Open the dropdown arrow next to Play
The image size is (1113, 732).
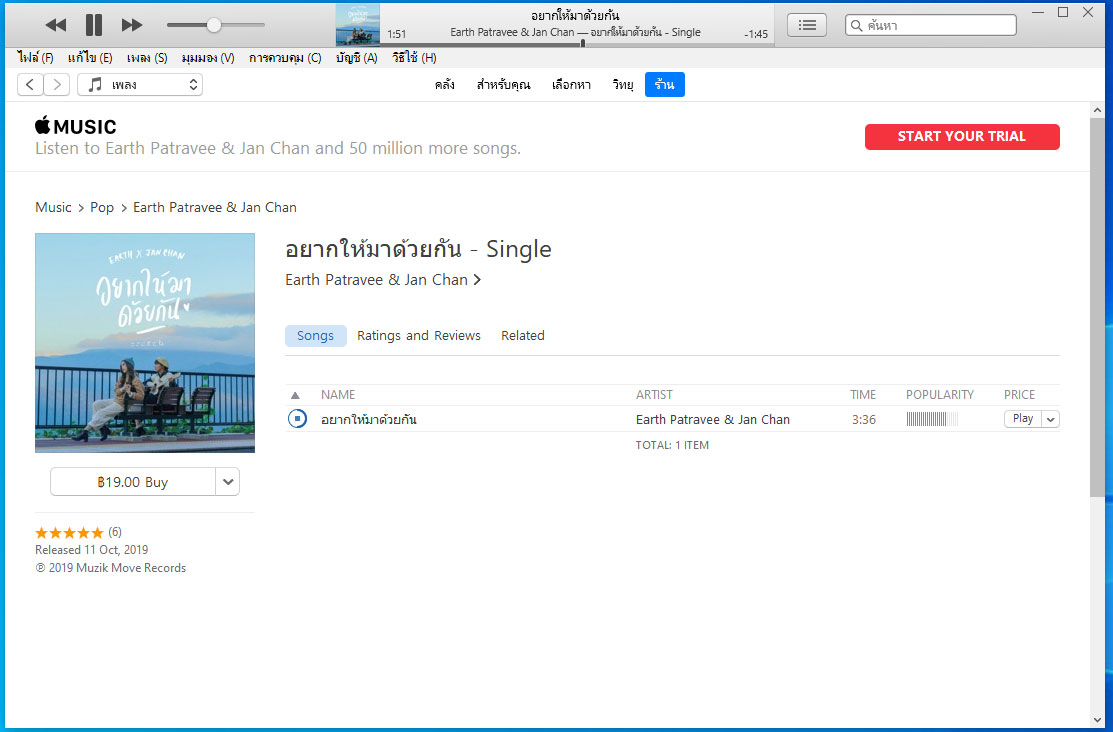click(x=1051, y=419)
